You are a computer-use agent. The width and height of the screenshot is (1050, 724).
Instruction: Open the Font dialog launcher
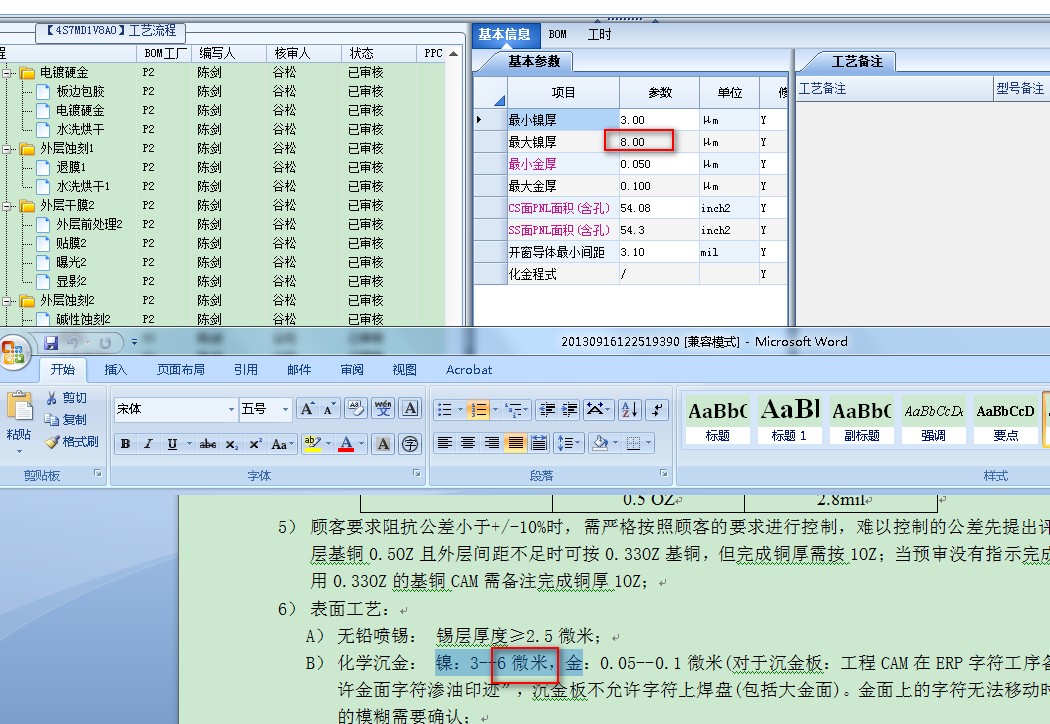click(417, 473)
